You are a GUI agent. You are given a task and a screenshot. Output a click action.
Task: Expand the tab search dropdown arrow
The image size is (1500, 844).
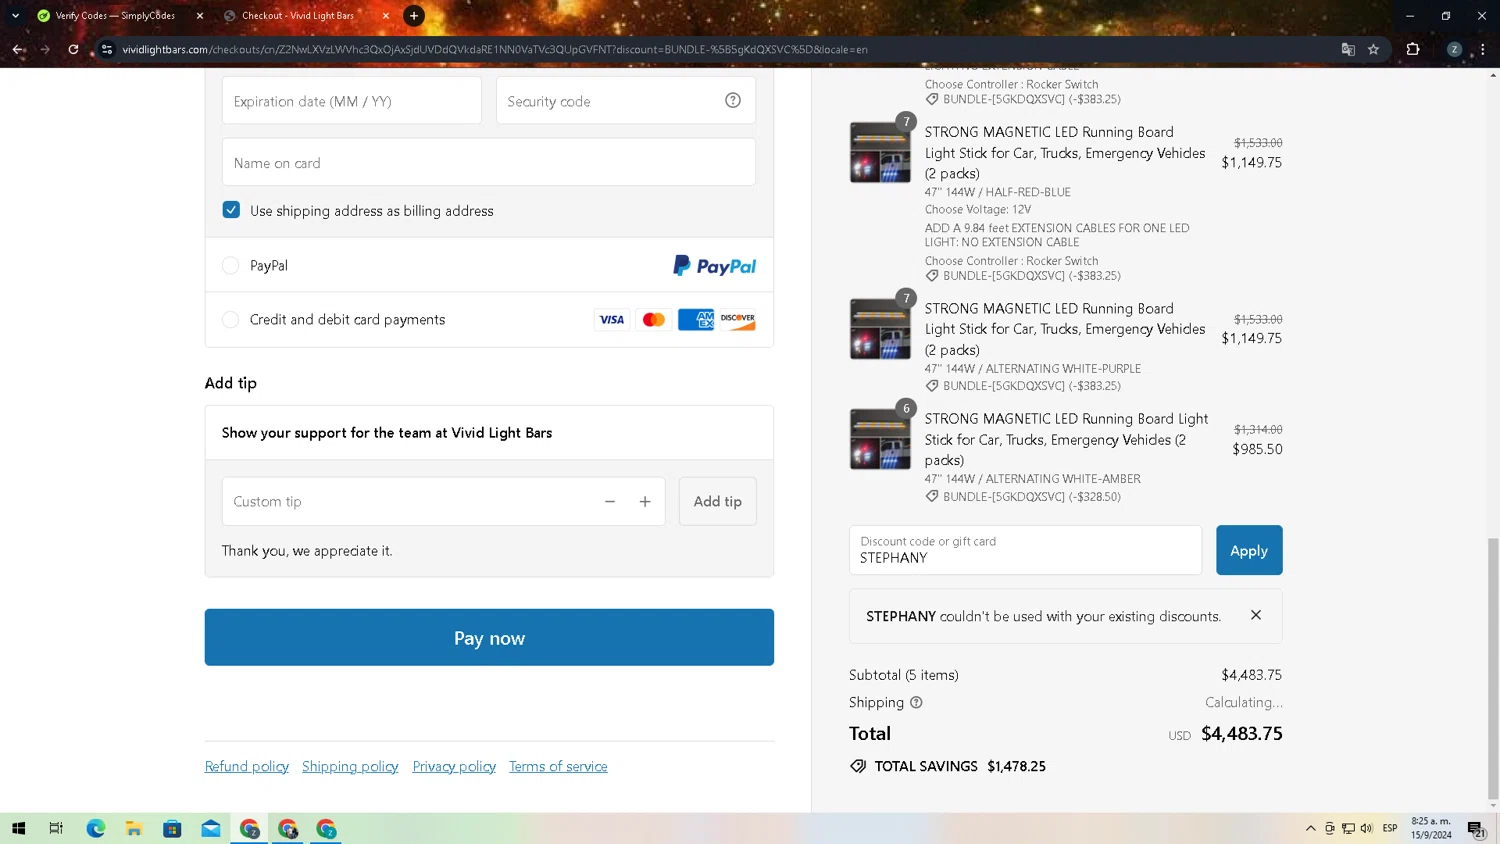point(15,16)
